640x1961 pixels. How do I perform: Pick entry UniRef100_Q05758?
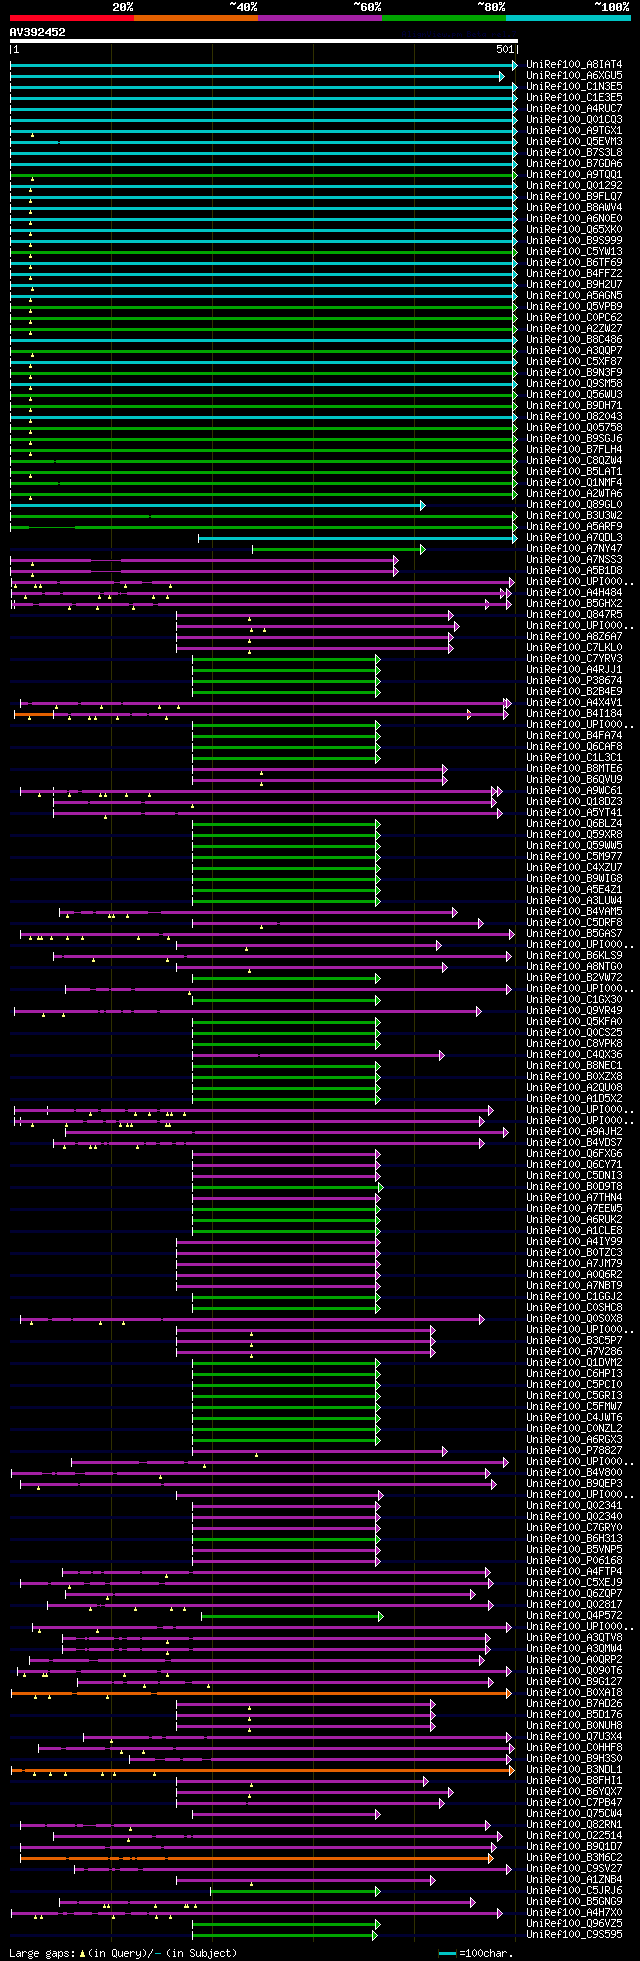pos(574,428)
